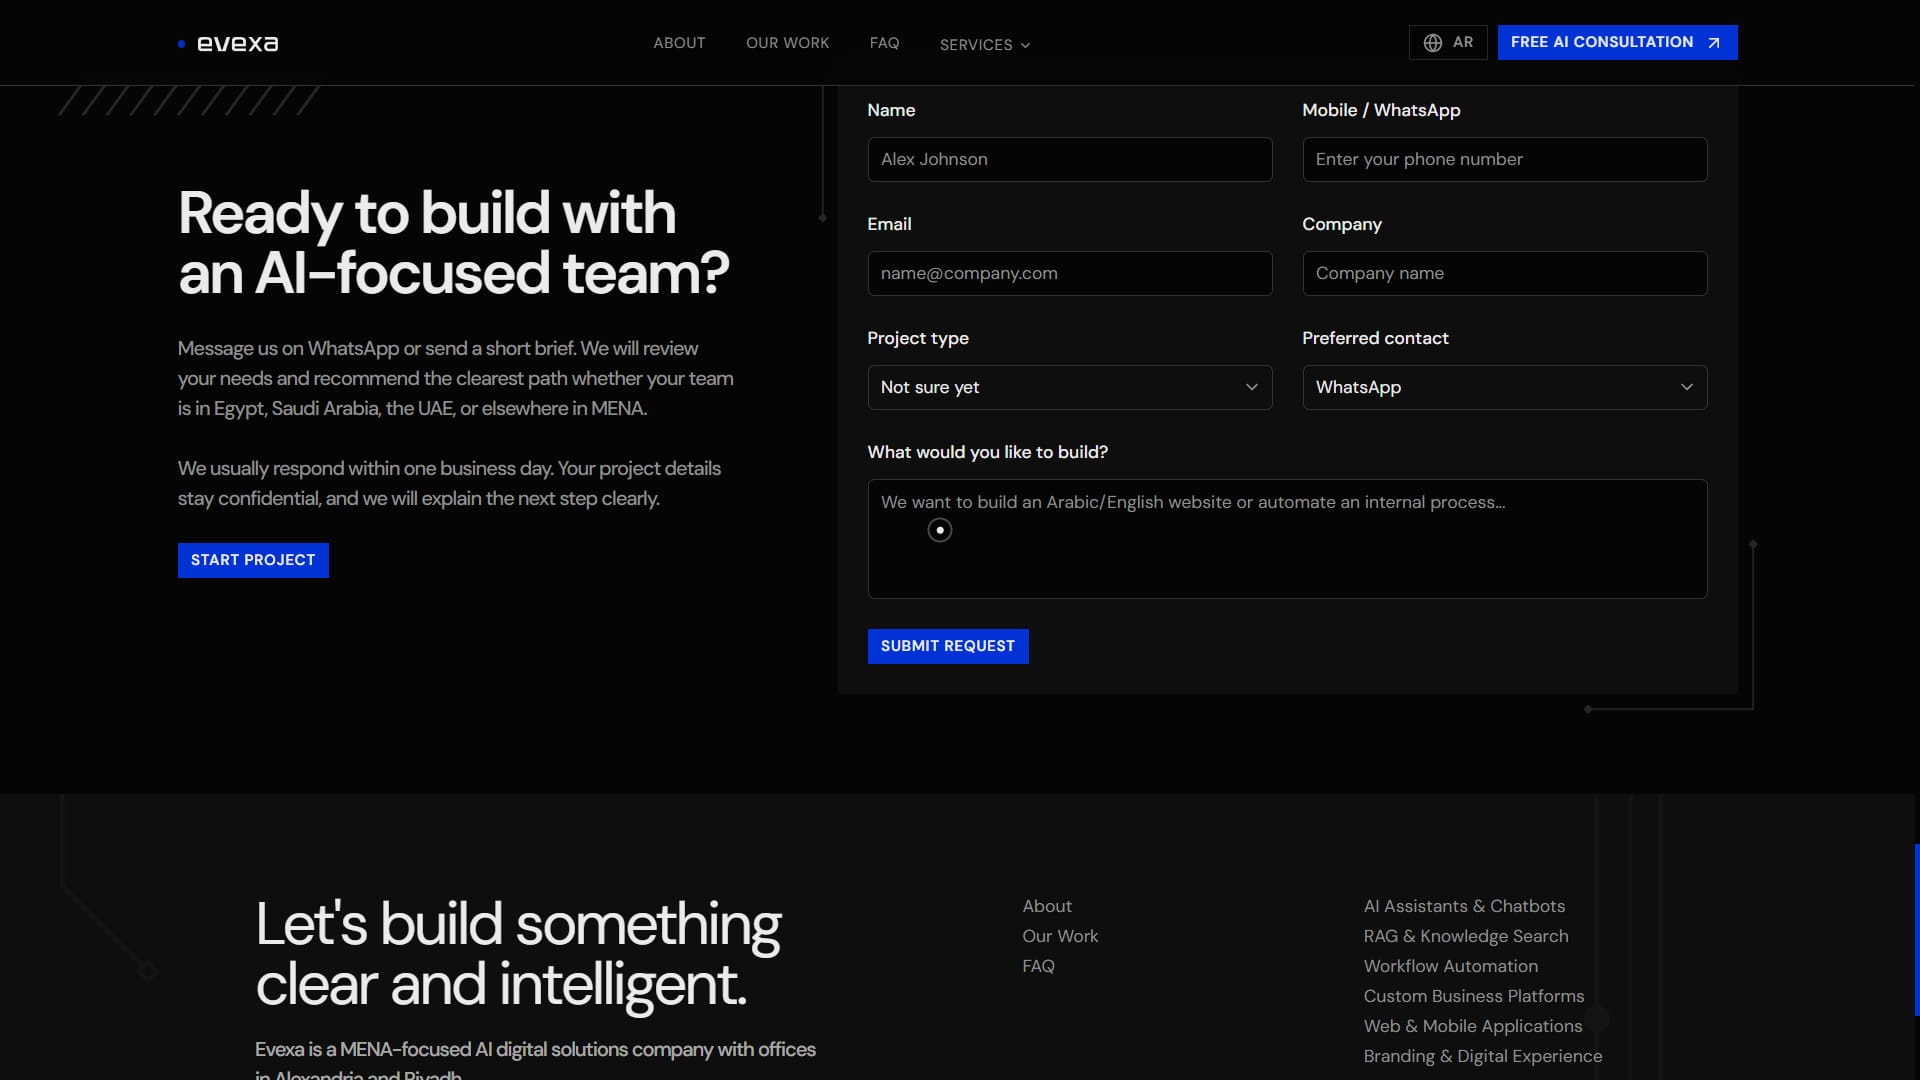Open RAG & Knowledge Search link
Screen dimensions: 1920x1080
pos(1465,936)
